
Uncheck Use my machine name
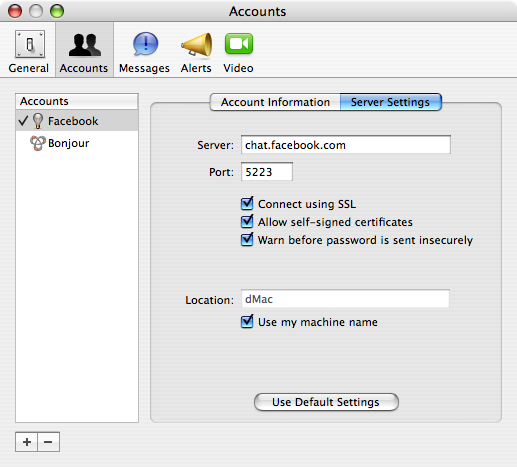(x=247, y=321)
